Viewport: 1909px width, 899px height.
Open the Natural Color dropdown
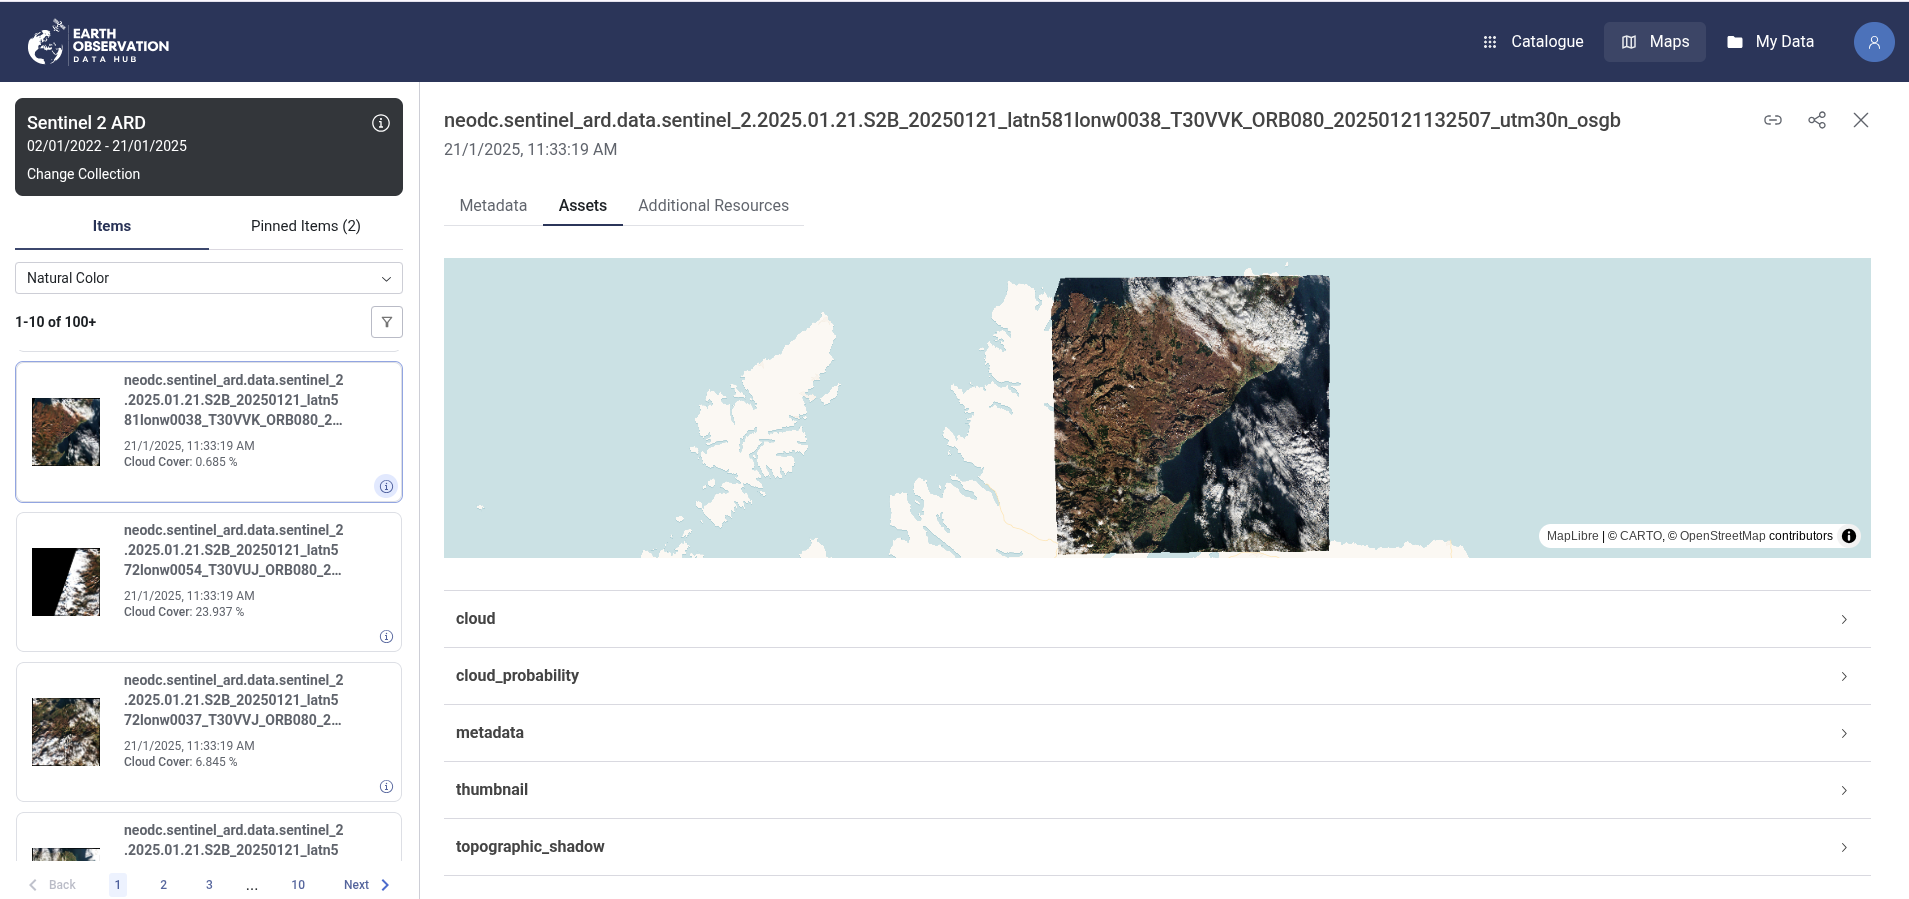pyautogui.click(x=209, y=278)
